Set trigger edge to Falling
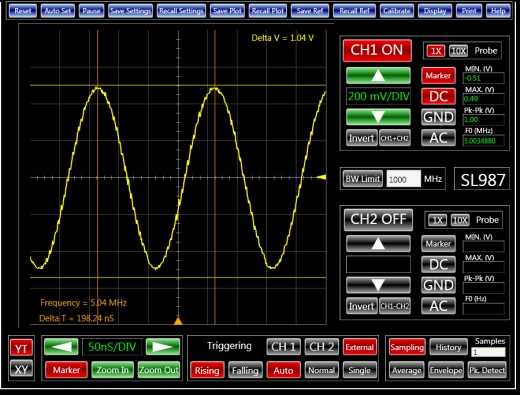Image resolution: width=520 pixels, height=395 pixels. click(x=245, y=370)
